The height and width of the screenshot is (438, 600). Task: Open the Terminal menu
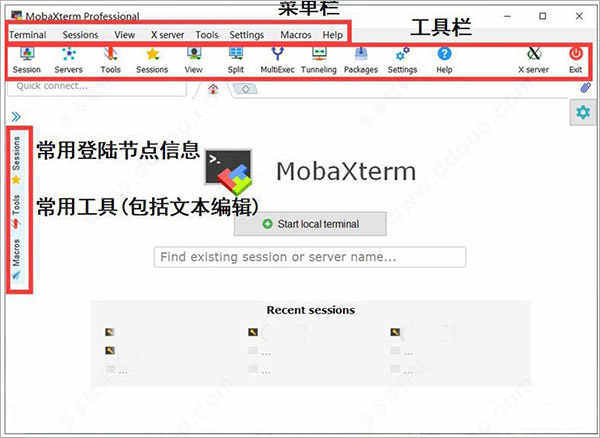[28, 35]
